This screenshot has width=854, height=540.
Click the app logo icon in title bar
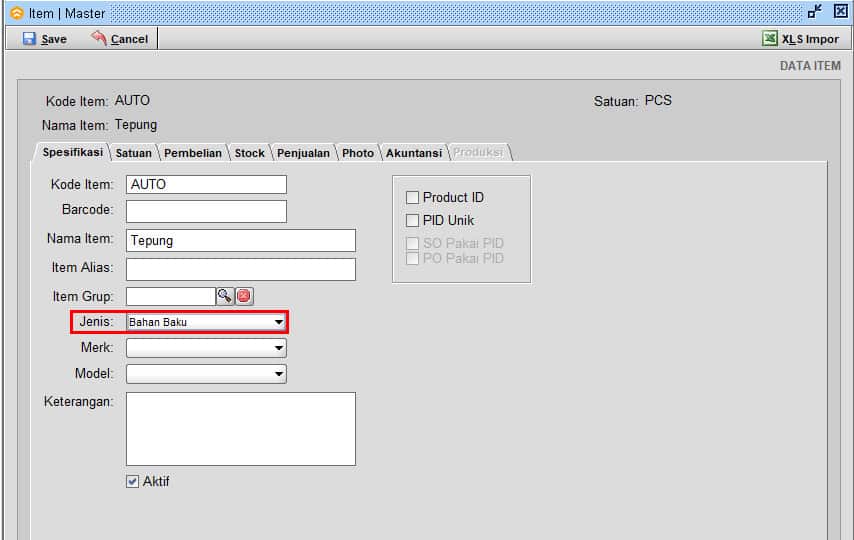point(17,13)
